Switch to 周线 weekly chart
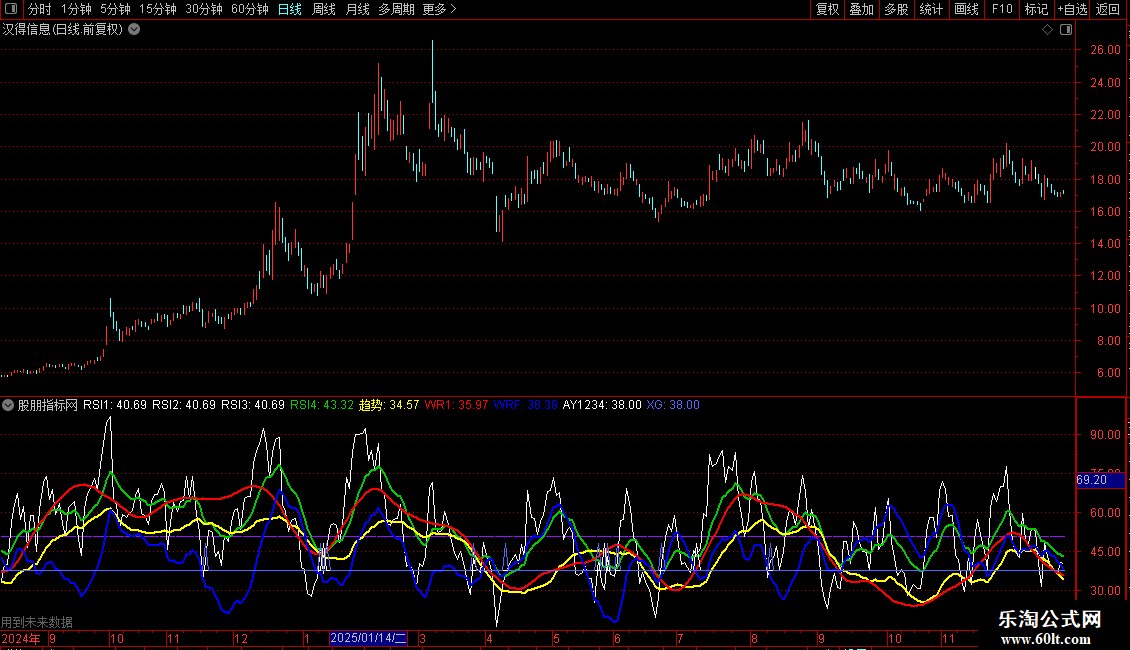This screenshot has width=1130, height=650. 324,9
